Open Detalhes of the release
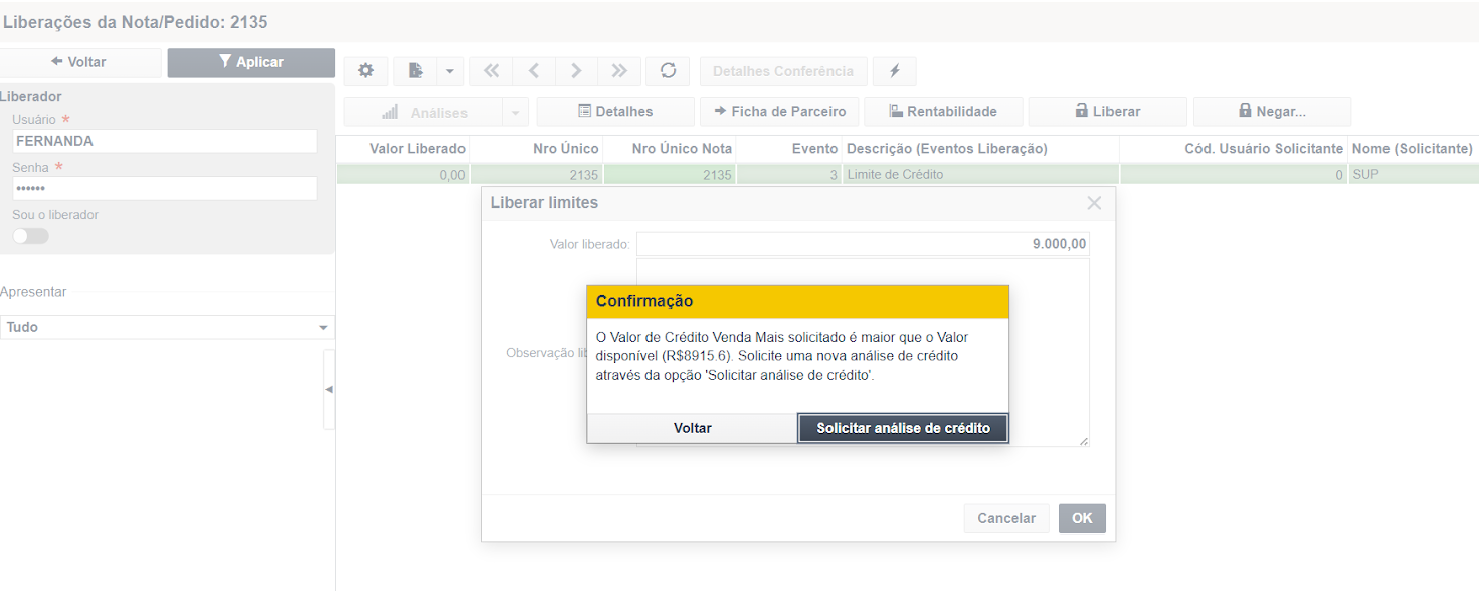The height and width of the screenshot is (591, 1479). [x=616, y=111]
